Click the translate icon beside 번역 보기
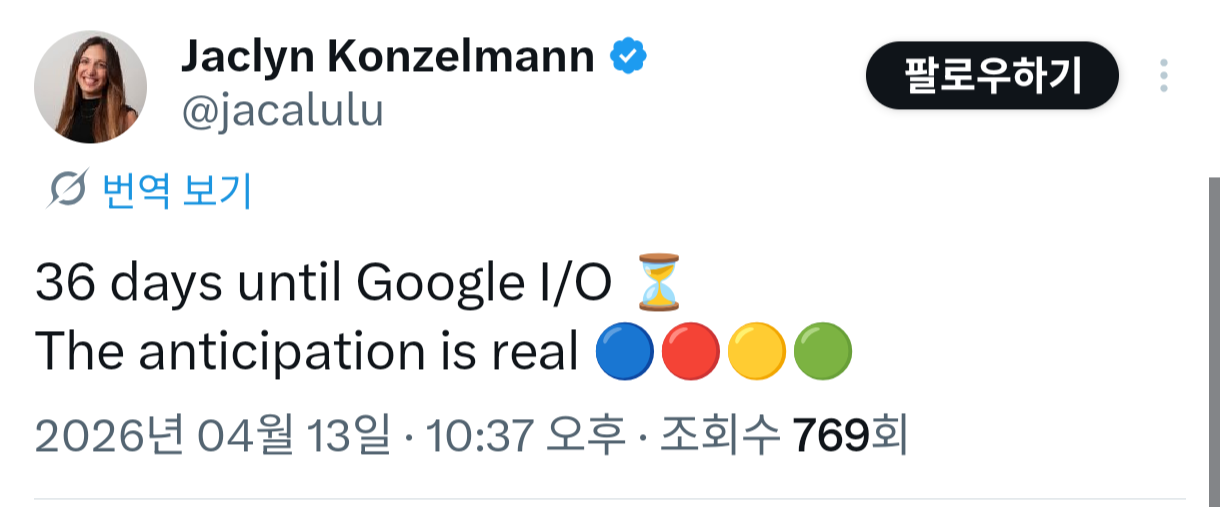 (x=67, y=190)
